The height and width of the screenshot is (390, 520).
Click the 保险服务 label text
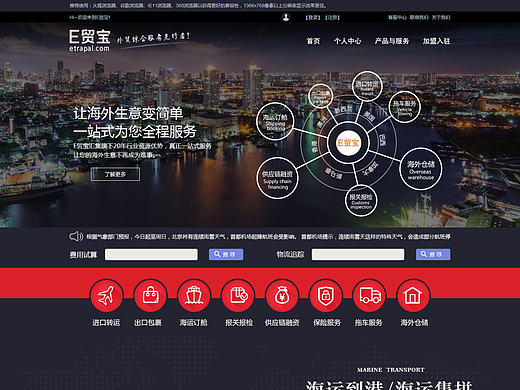tap(327, 323)
